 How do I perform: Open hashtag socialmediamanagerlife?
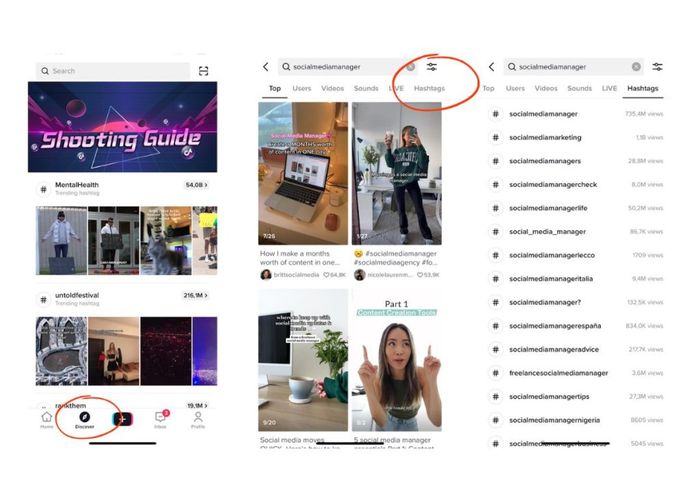(576, 208)
